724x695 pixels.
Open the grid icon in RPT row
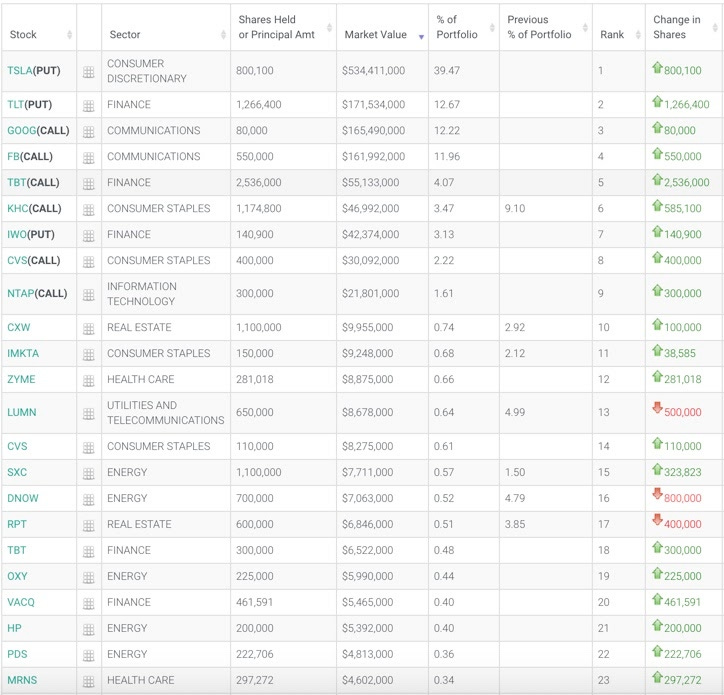pos(89,526)
